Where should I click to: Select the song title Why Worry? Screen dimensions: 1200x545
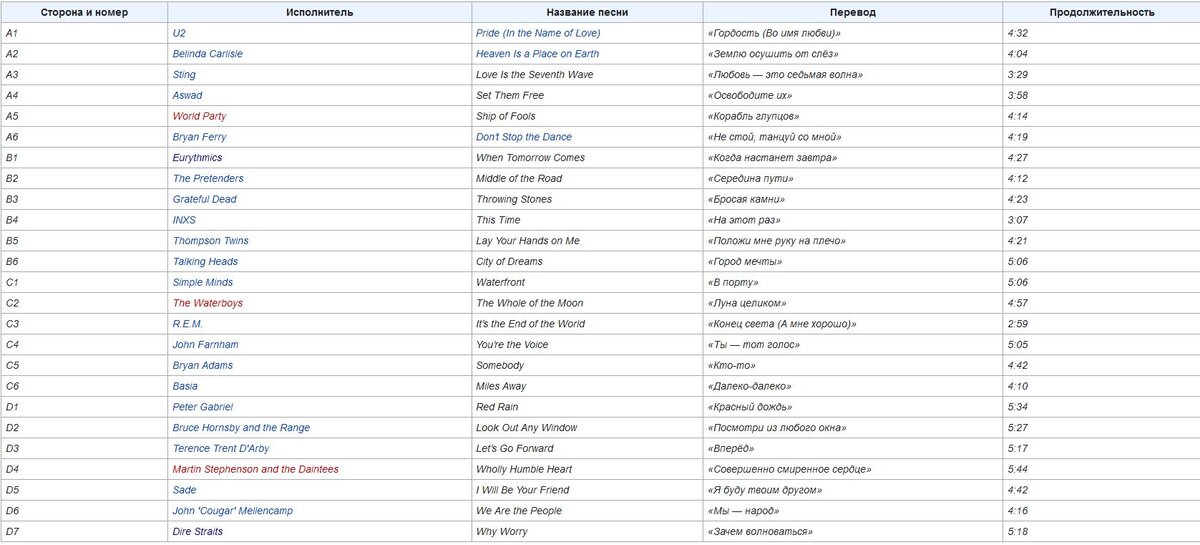tap(502, 531)
